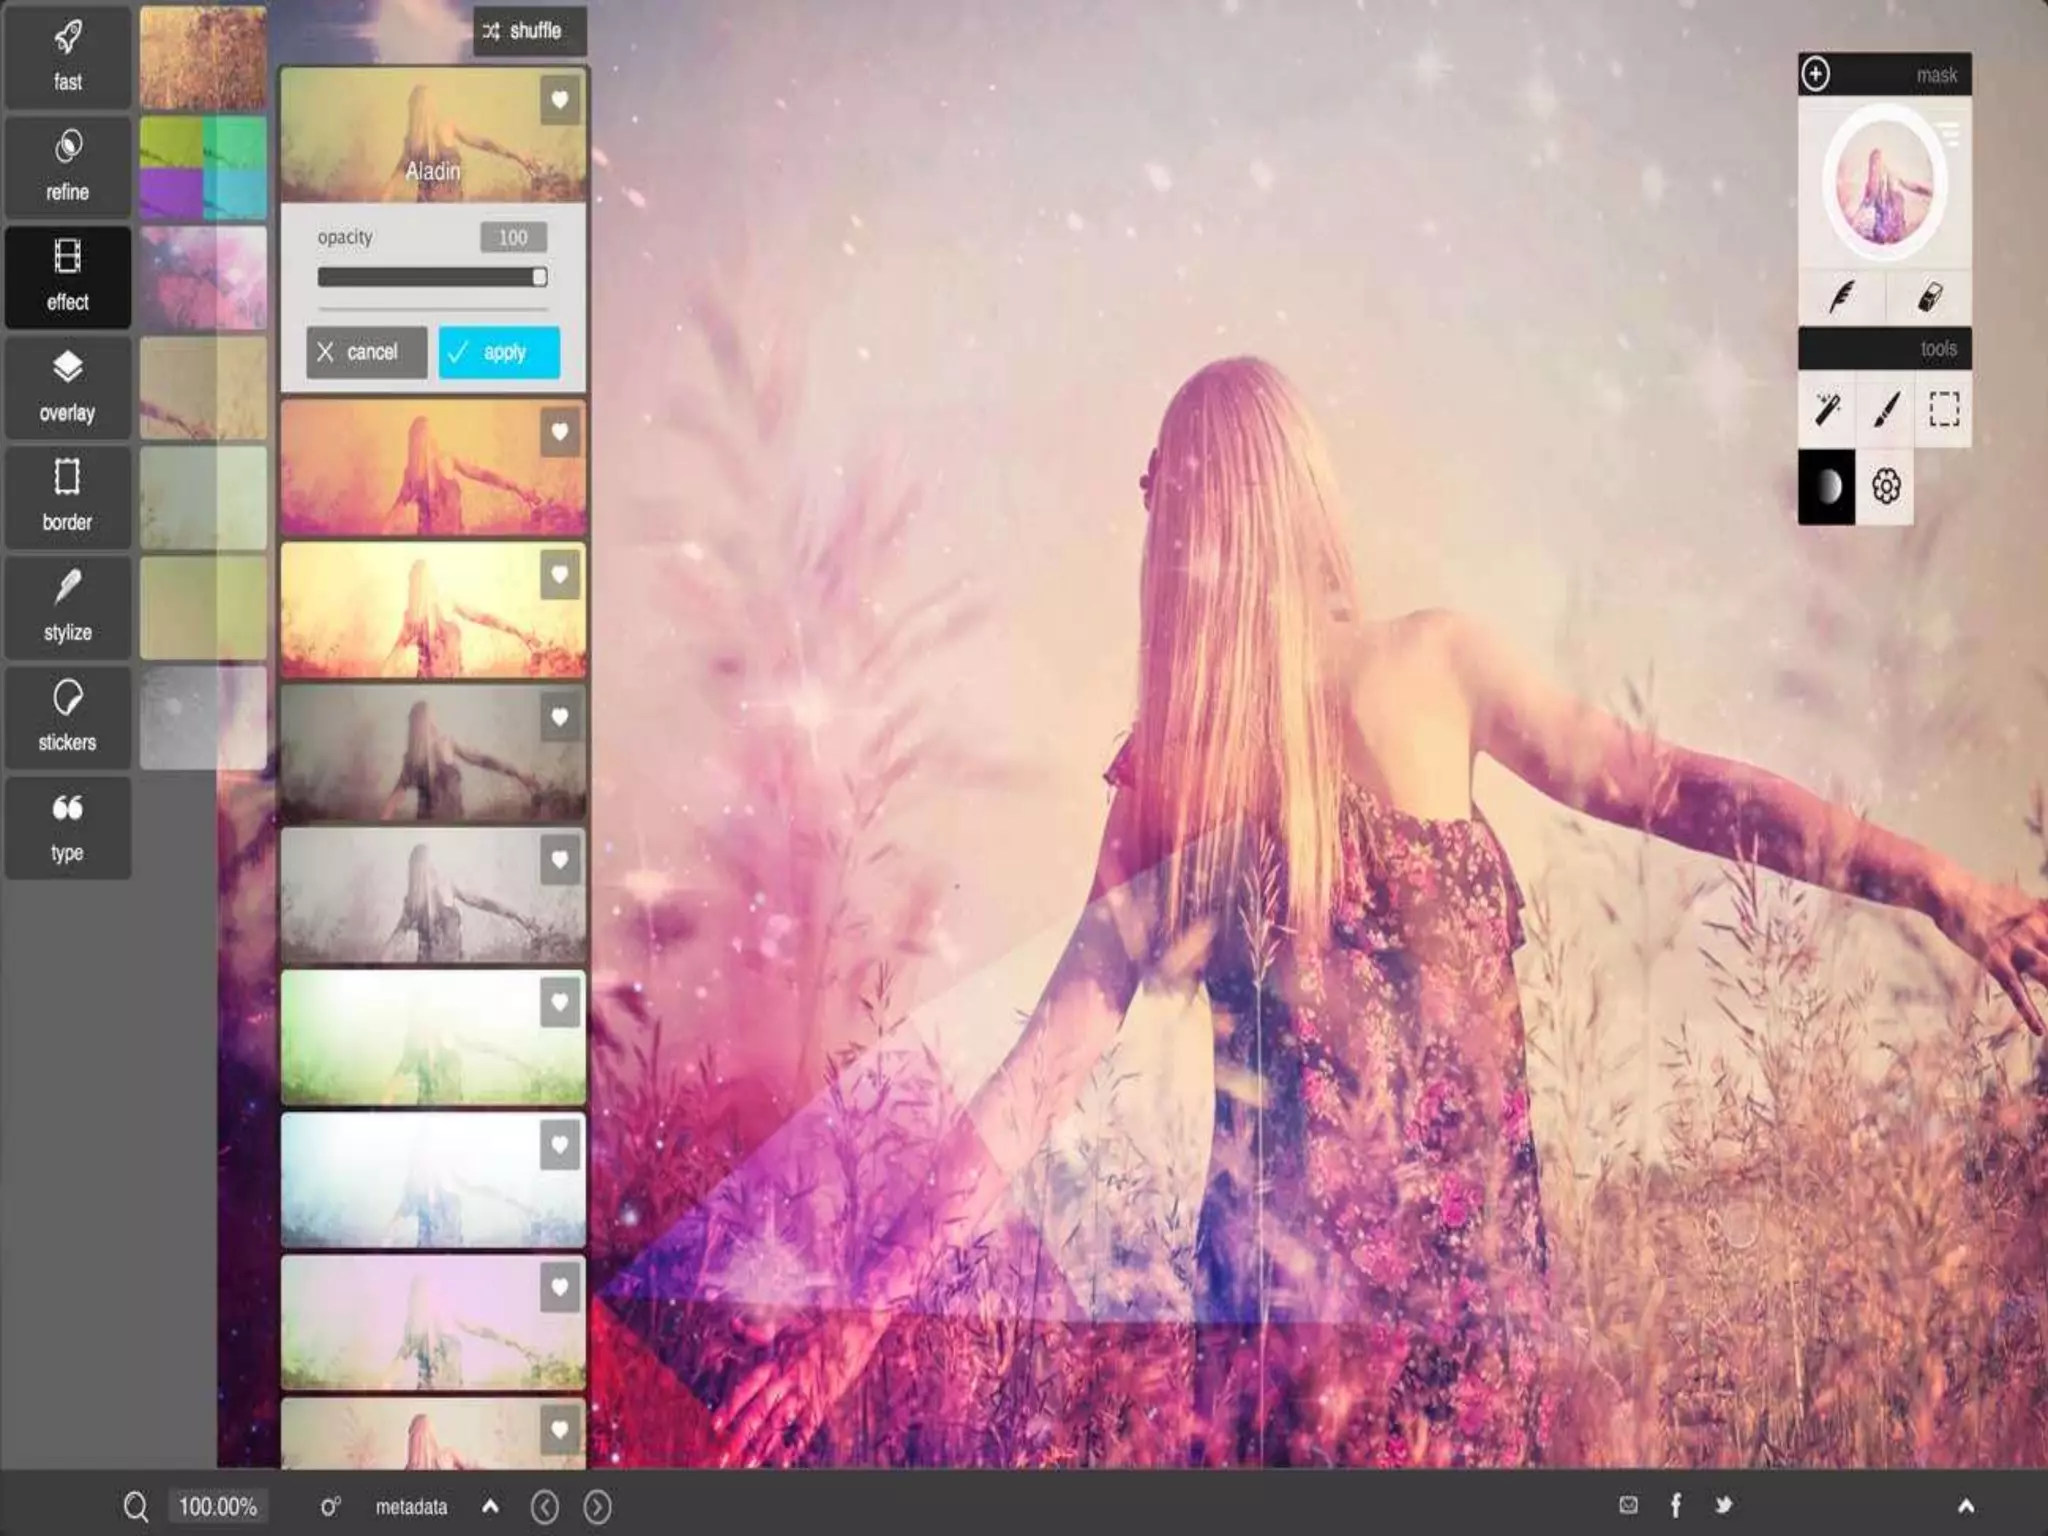Favorite the Aladin effect with heart

tap(560, 100)
